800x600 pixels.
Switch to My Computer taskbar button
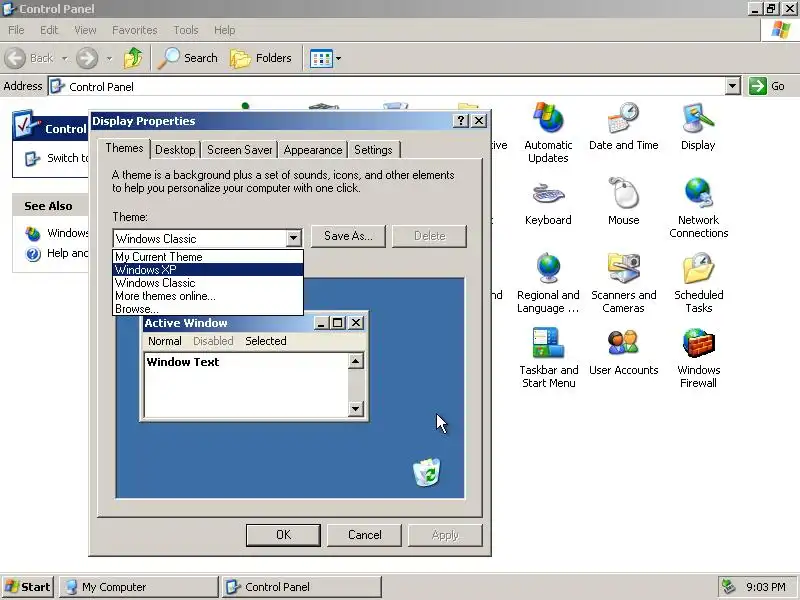[138, 587]
